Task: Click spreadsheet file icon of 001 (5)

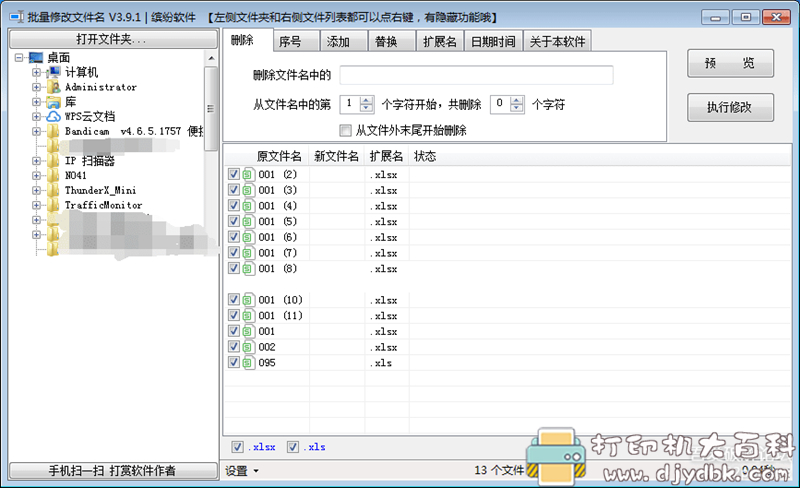Action: tap(248, 222)
